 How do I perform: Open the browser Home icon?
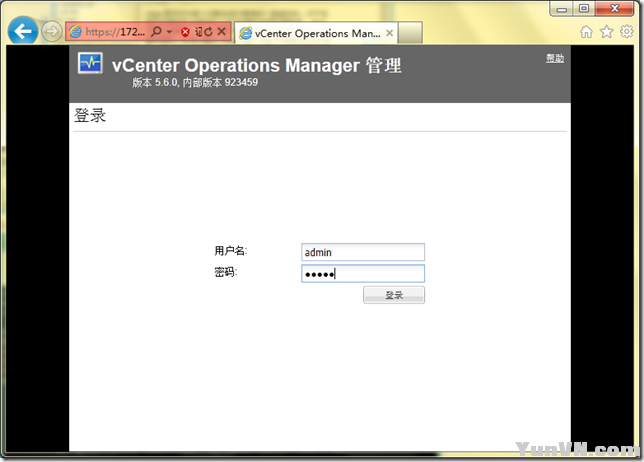point(586,32)
